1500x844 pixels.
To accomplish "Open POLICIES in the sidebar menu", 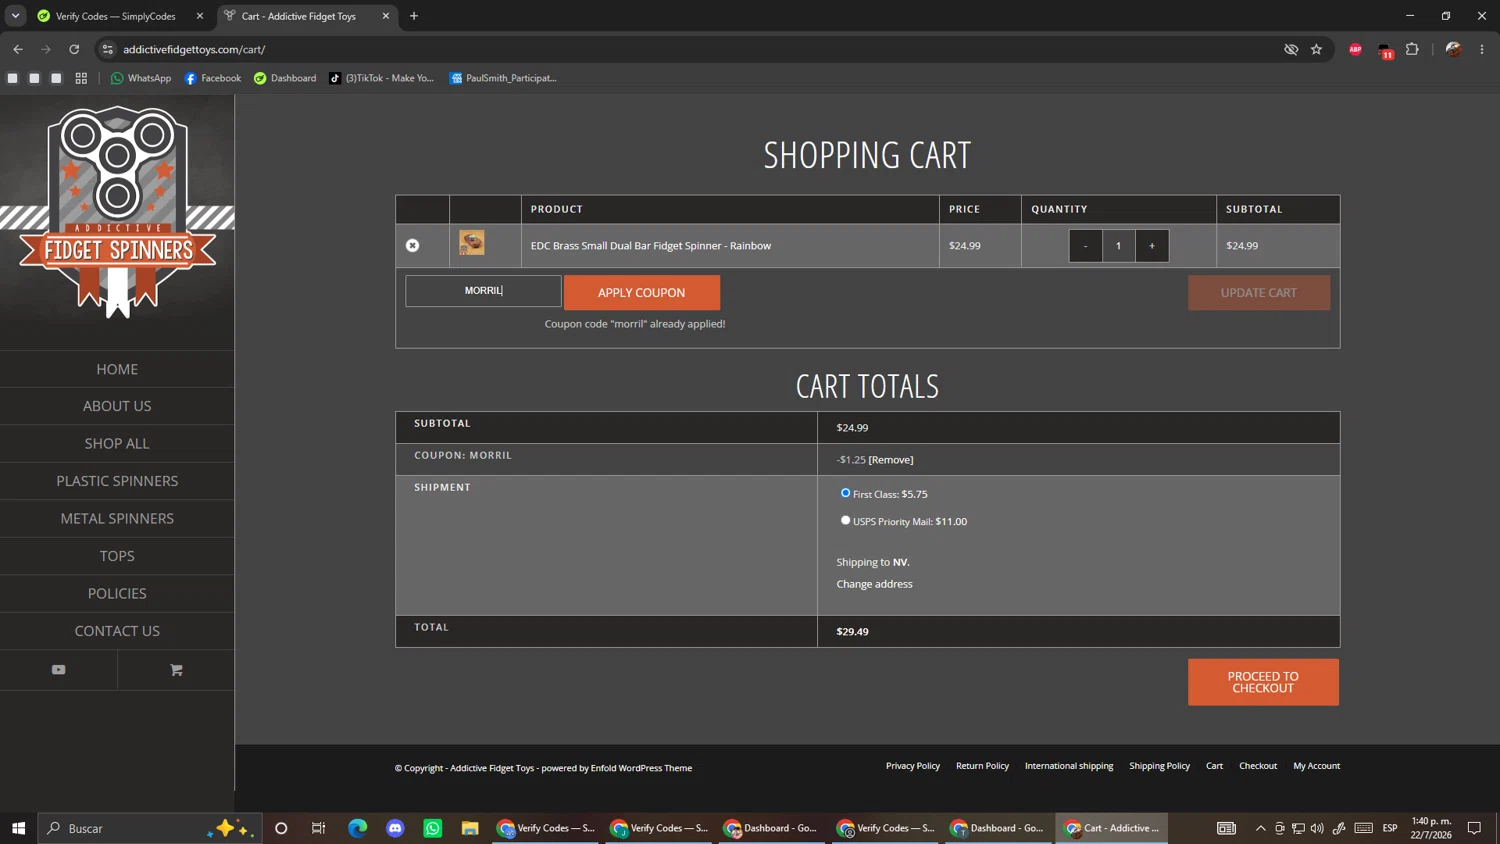I will tap(117, 593).
